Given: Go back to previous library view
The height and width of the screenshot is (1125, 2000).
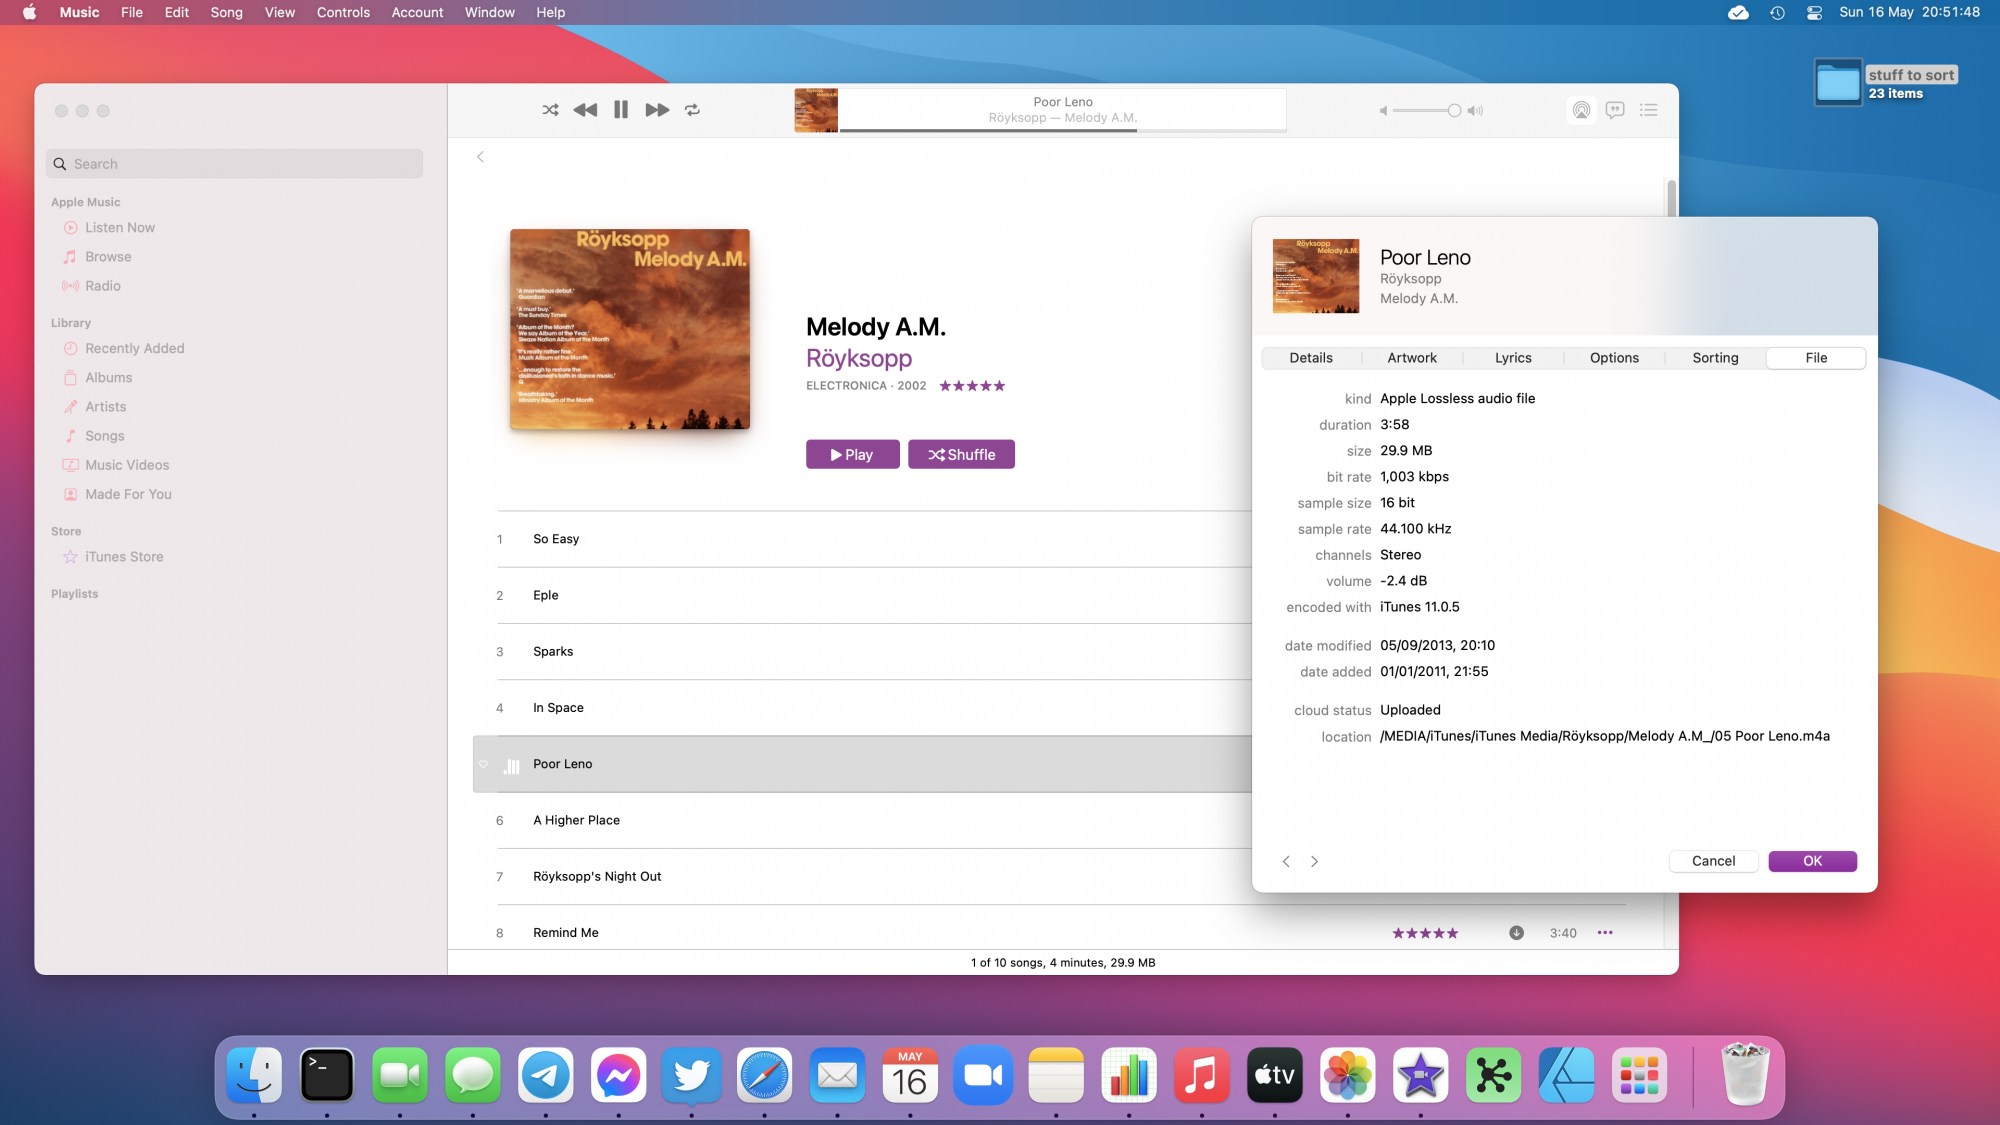Looking at the screenshot, I should click(481, 157).
